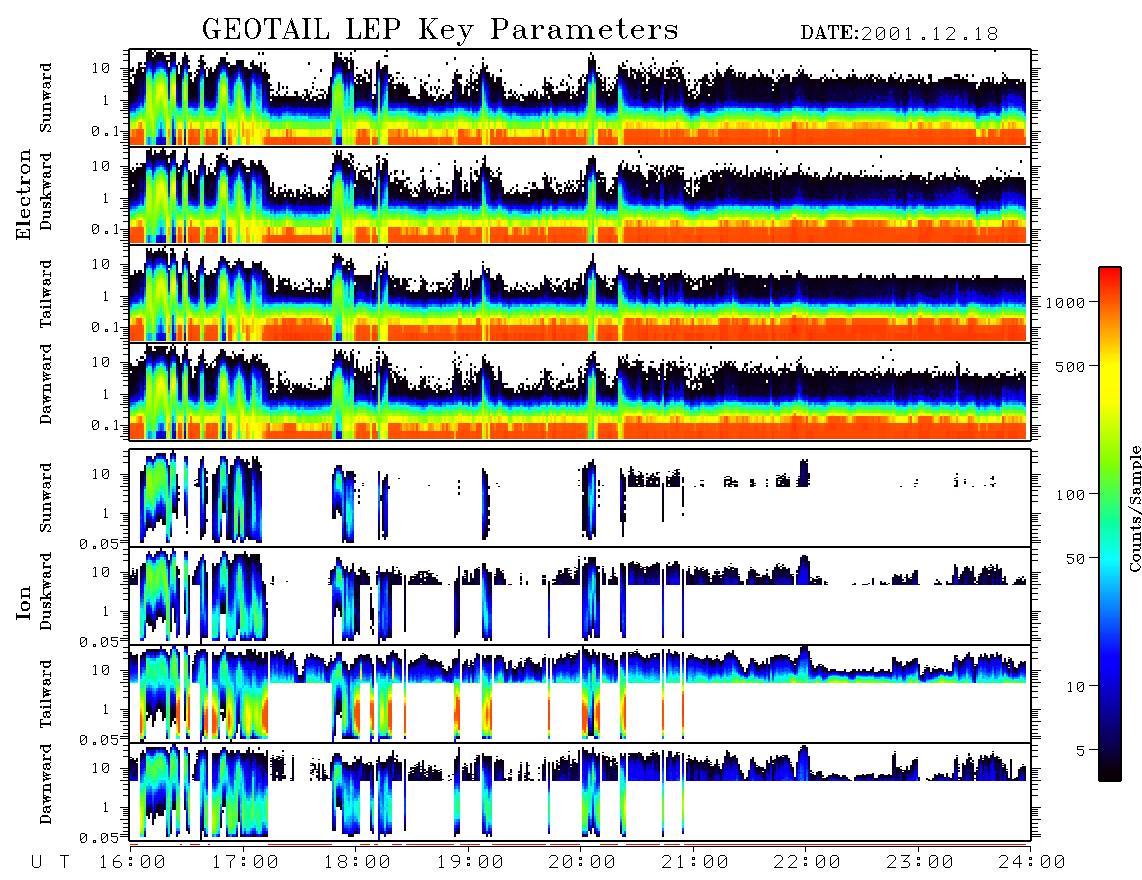Click the vertical "Electron" group label
The height and width of the screenshot is (880, 1142).
click(x=24, y=194)
